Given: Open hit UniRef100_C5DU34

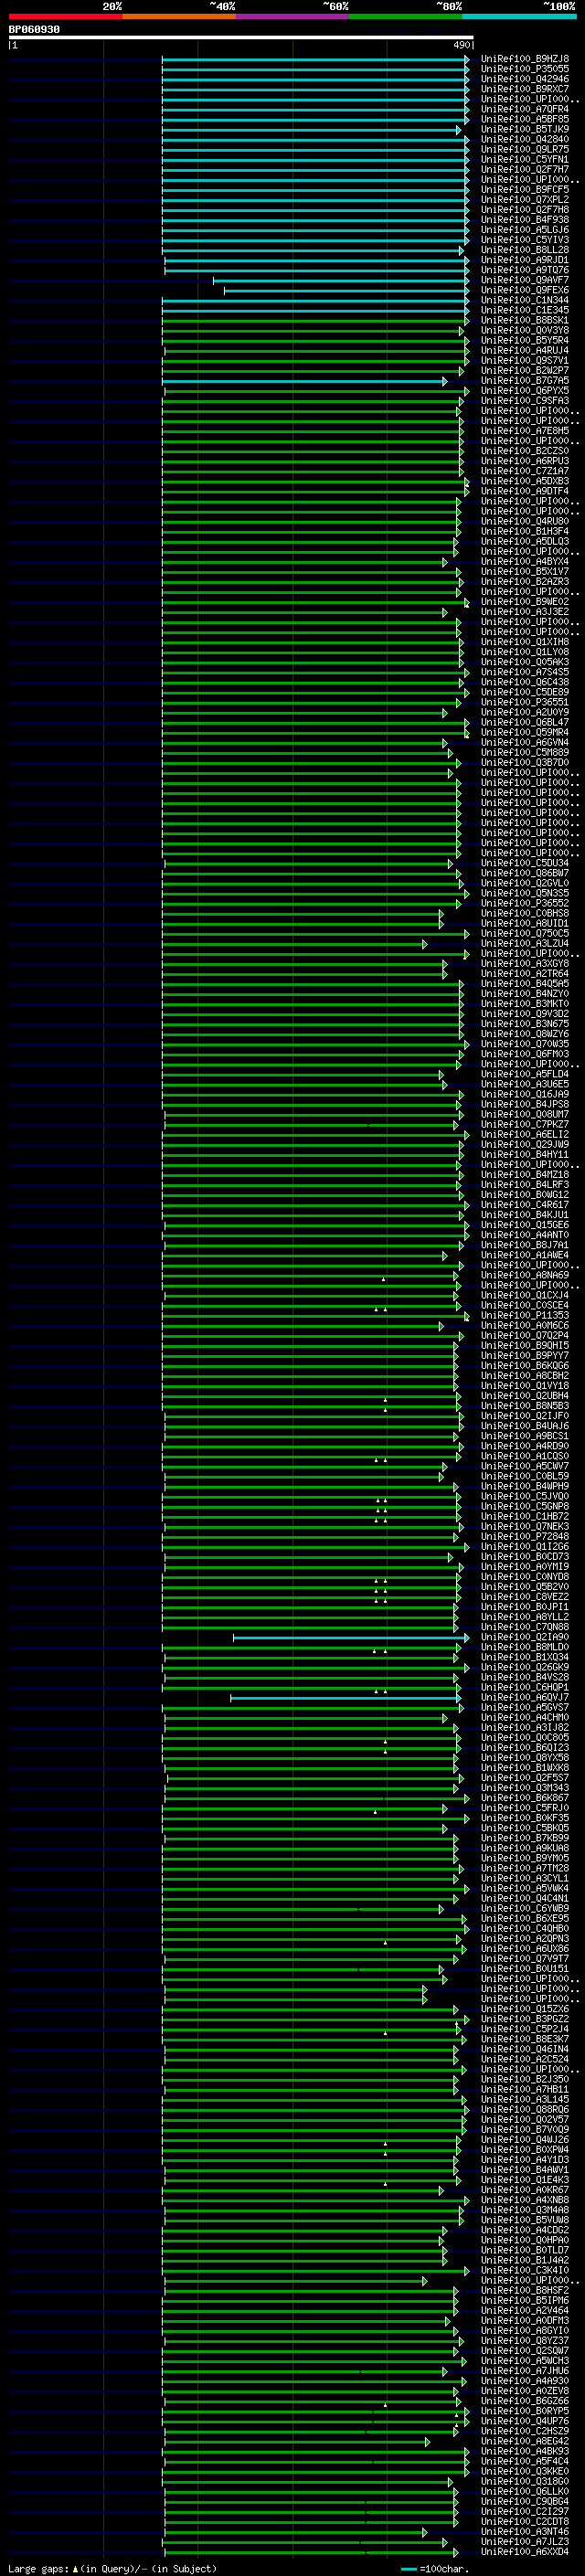Looking at the screenshot, I should pos(525,863).
